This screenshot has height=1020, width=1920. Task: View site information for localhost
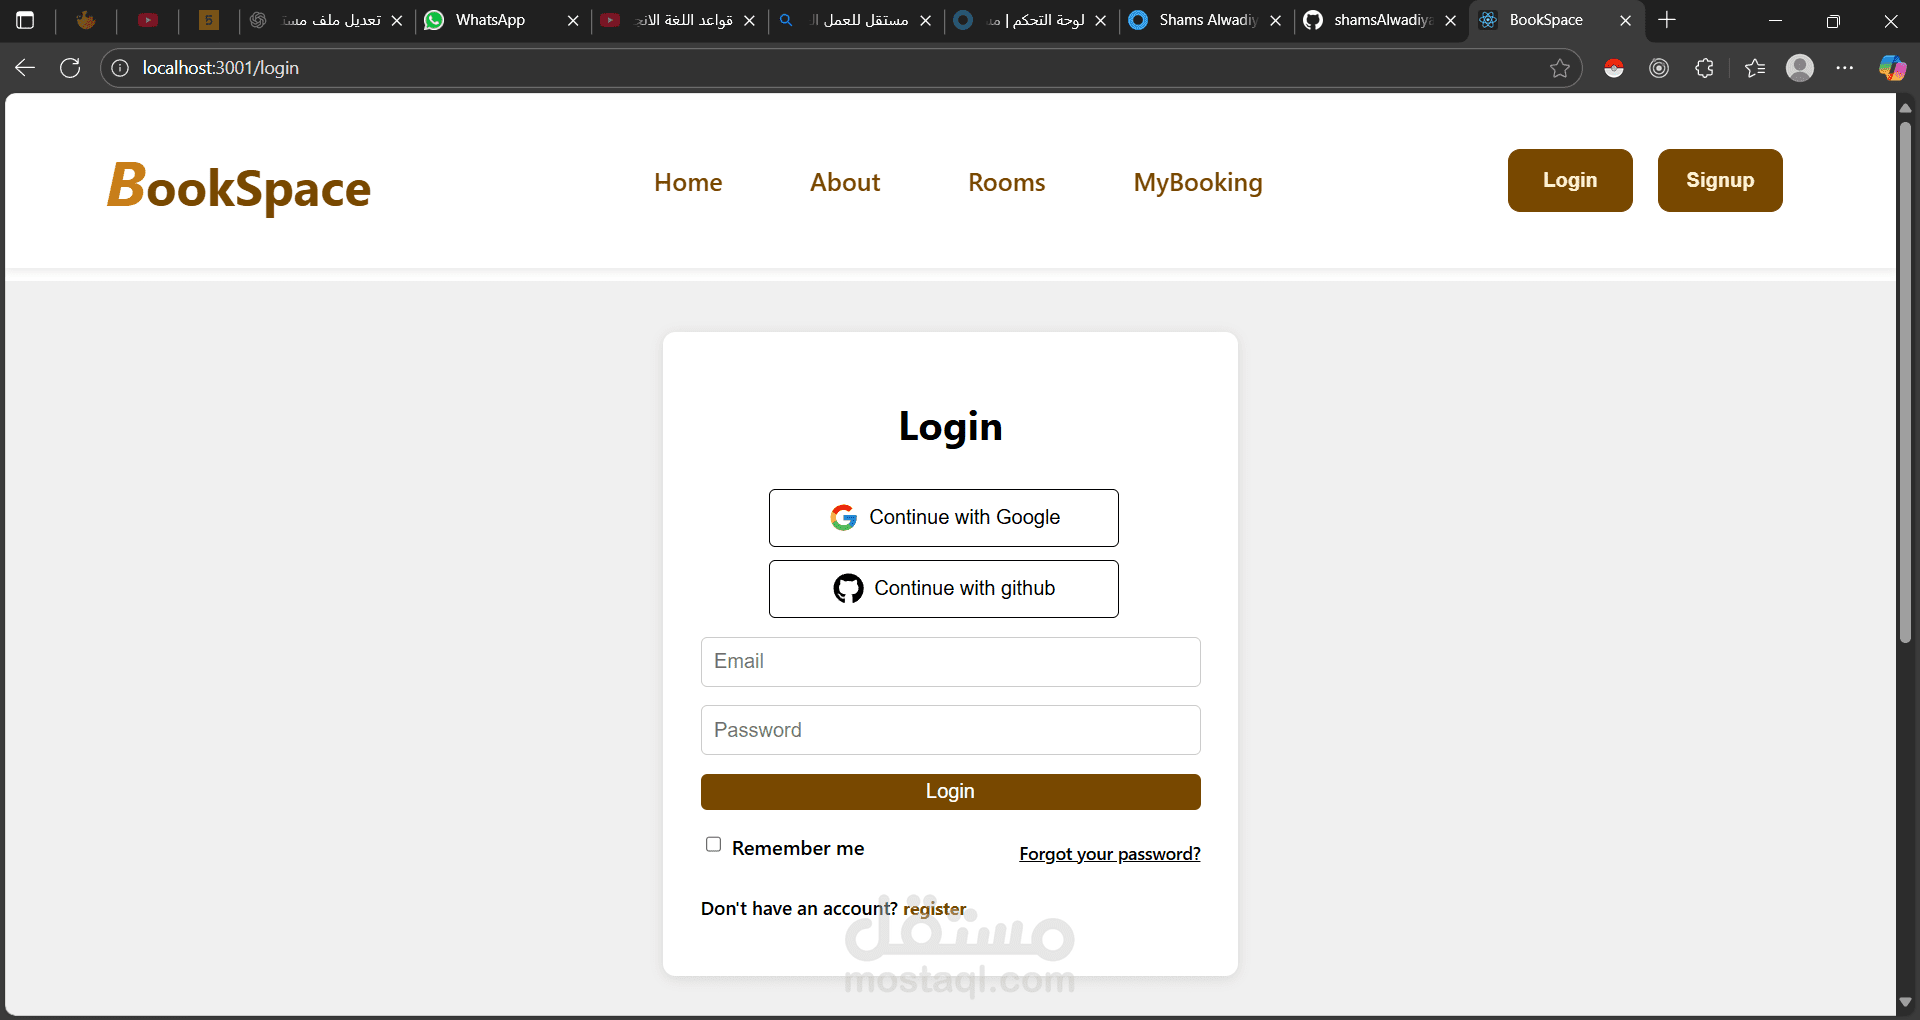tap(120, 68)
